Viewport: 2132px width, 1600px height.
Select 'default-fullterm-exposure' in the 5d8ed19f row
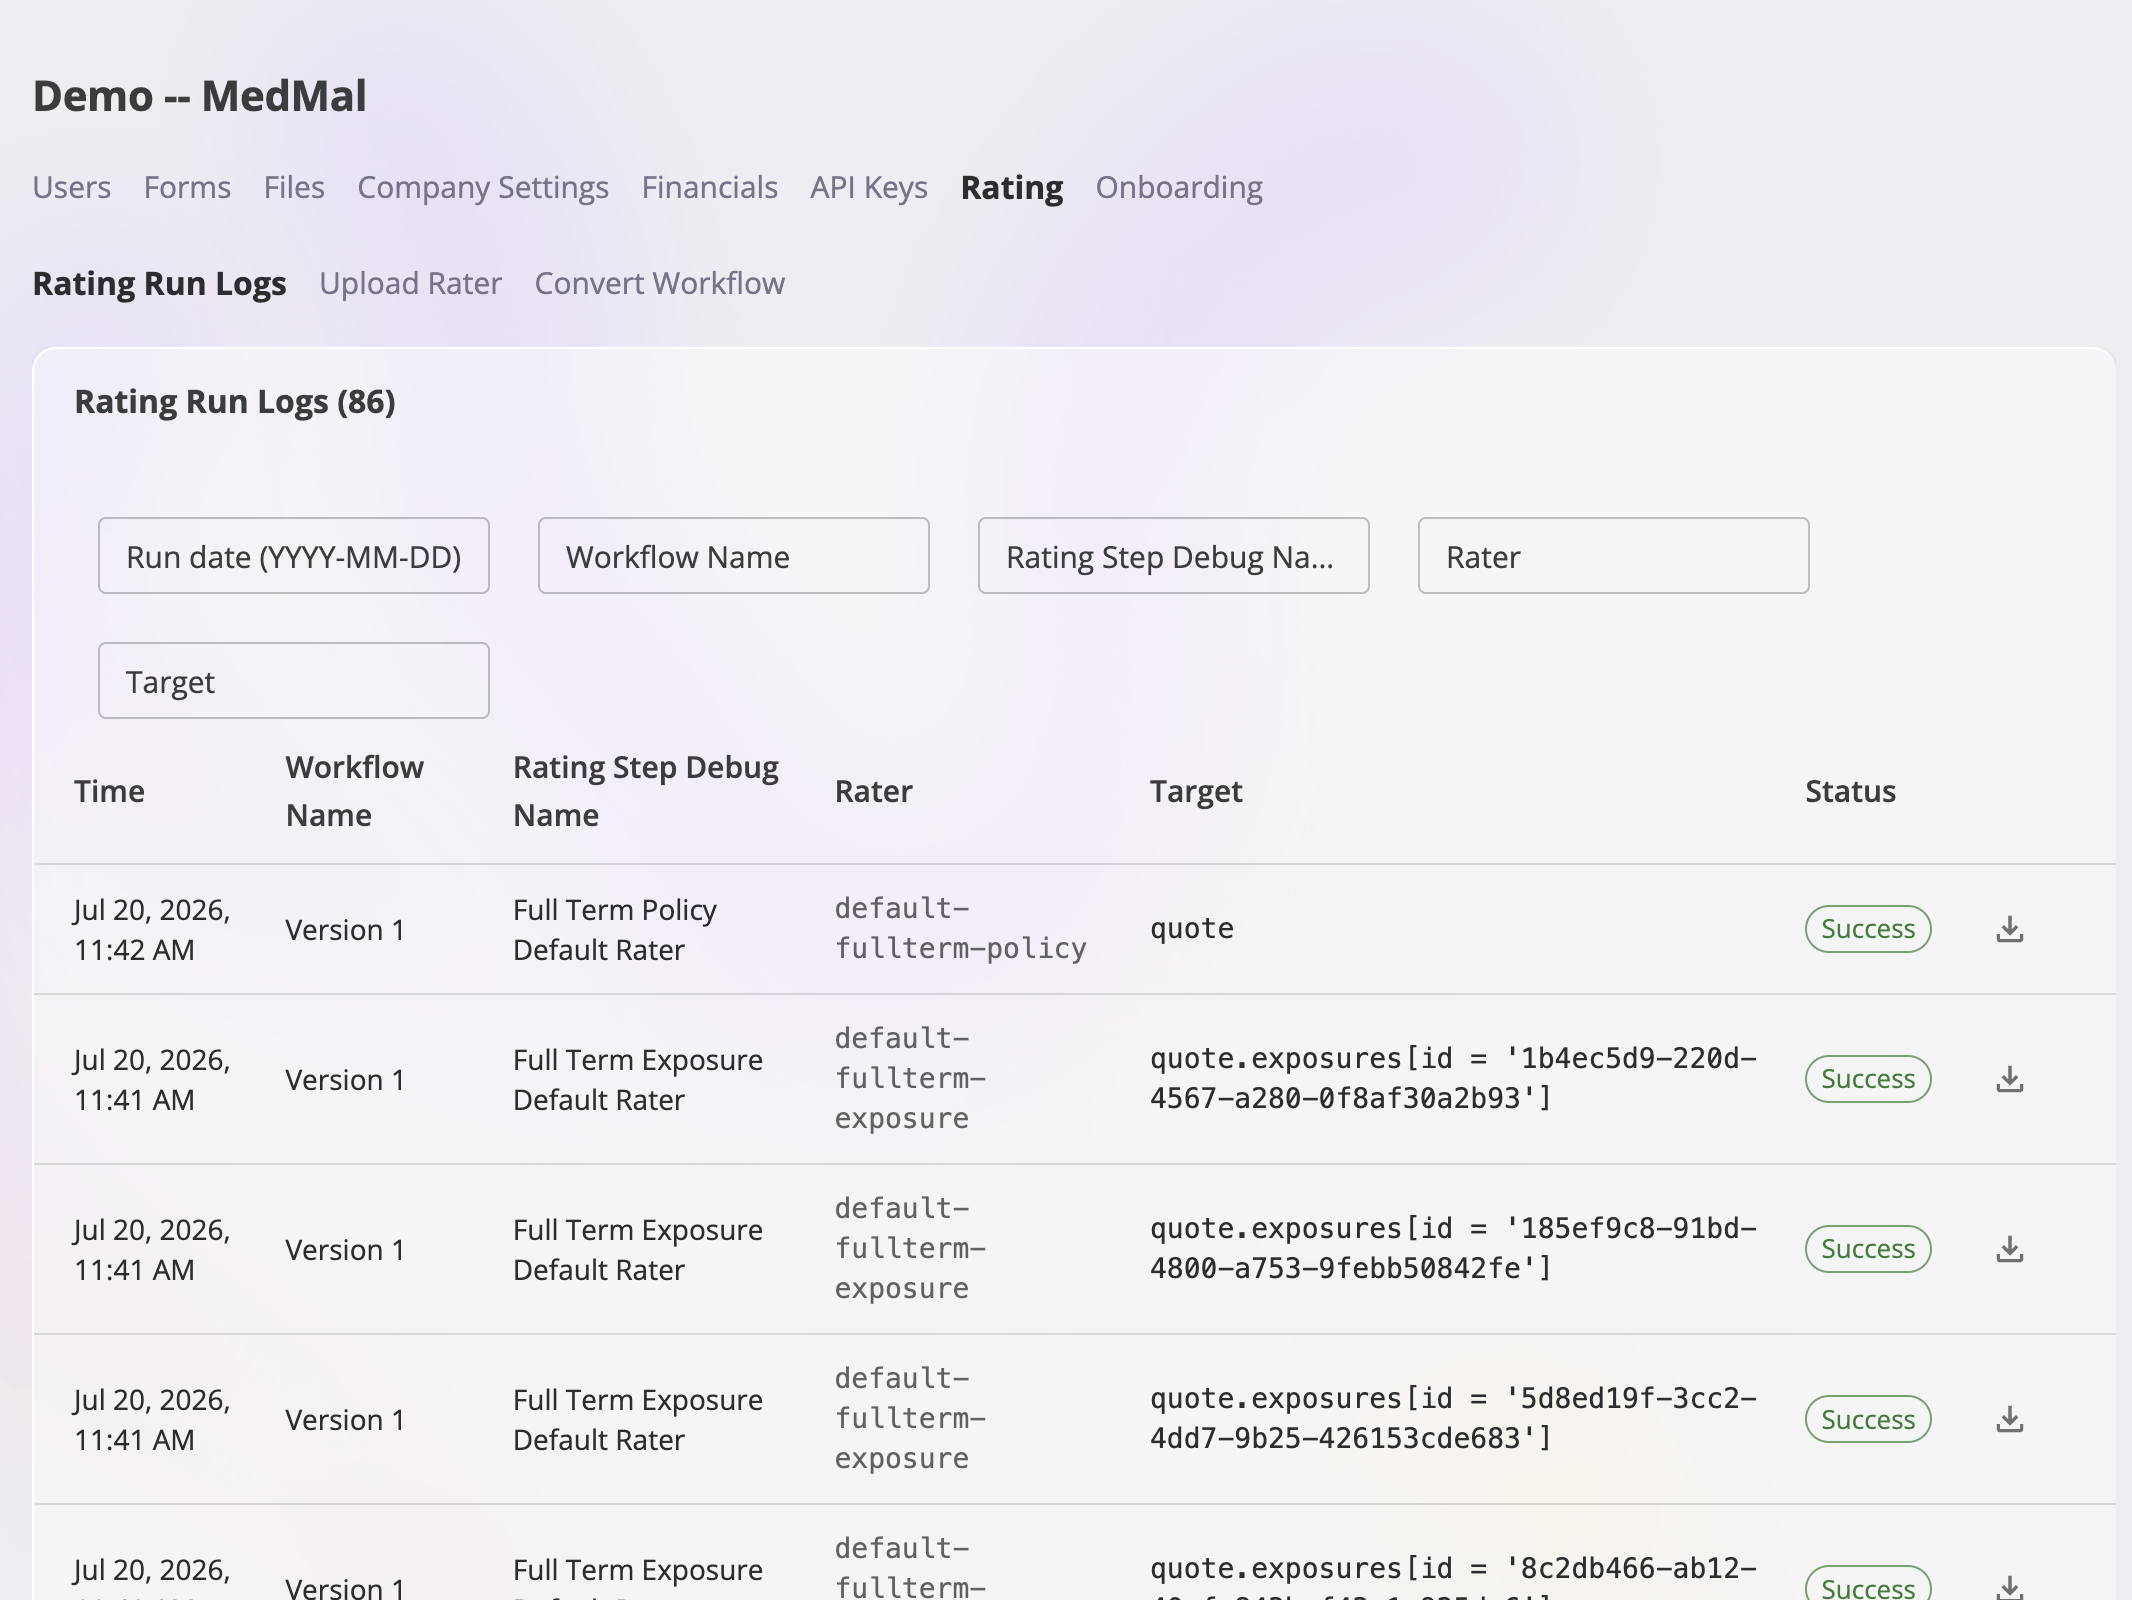point(911,1419)
